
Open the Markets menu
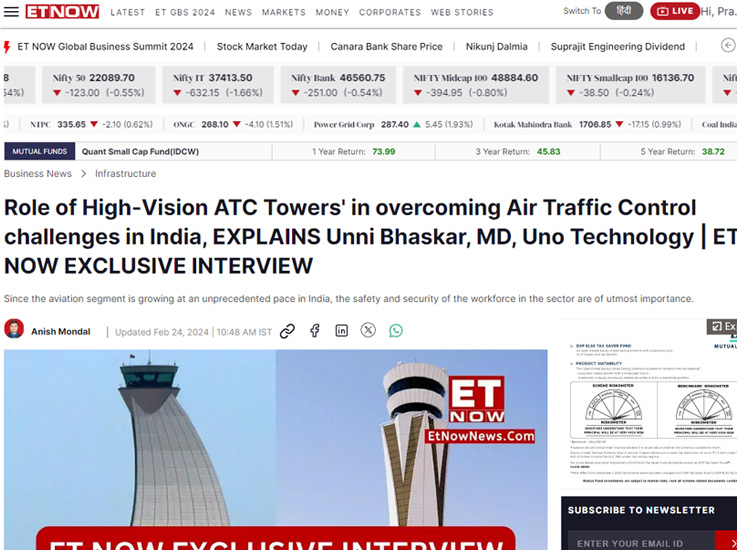pyautogui.click(x=283, y=12)
